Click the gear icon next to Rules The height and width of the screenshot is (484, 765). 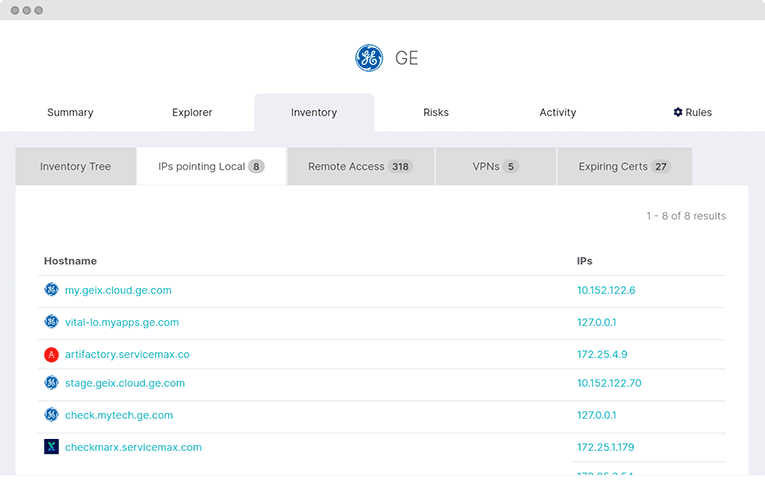click(678, 112)
